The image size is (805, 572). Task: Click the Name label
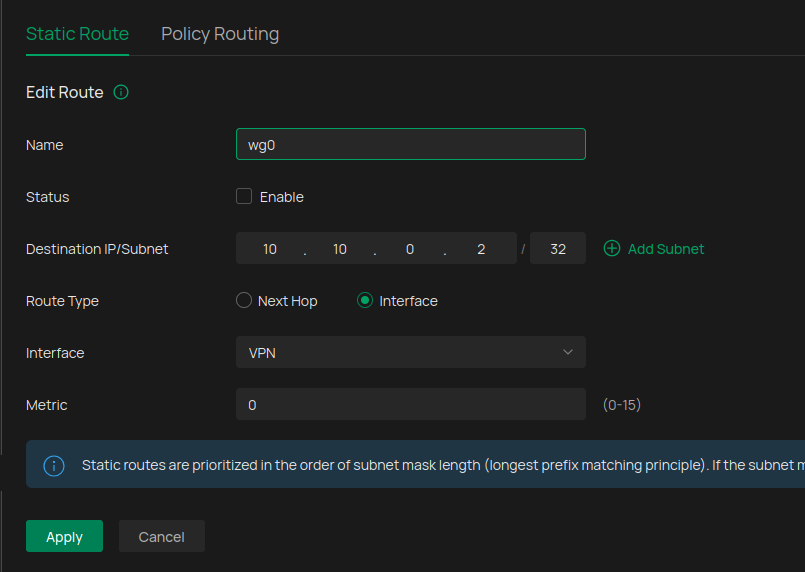click(x=45, y=145)
